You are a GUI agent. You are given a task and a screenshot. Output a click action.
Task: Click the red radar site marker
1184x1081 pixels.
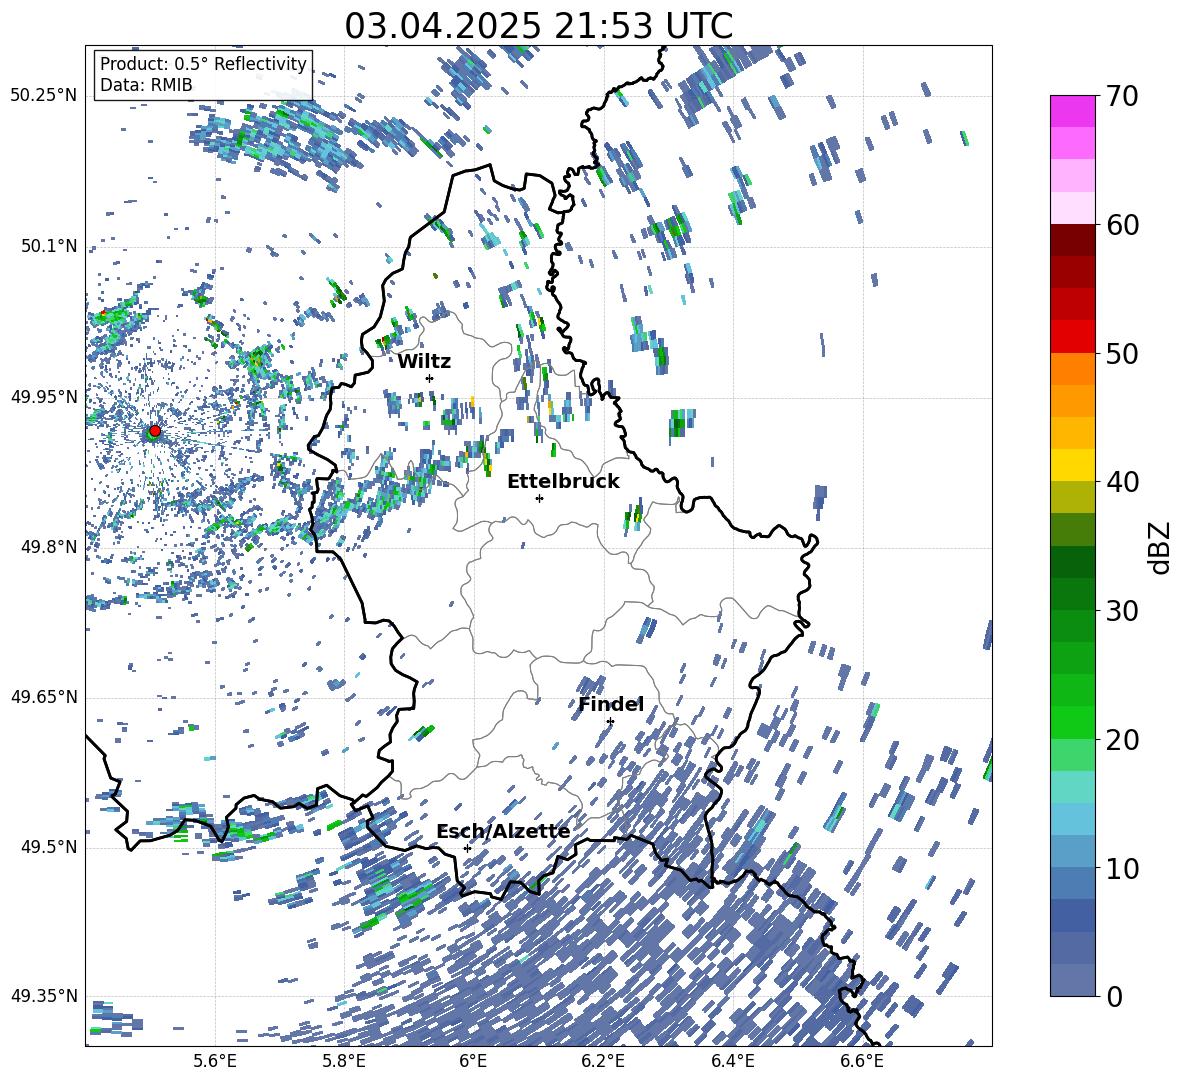point(155,431)
